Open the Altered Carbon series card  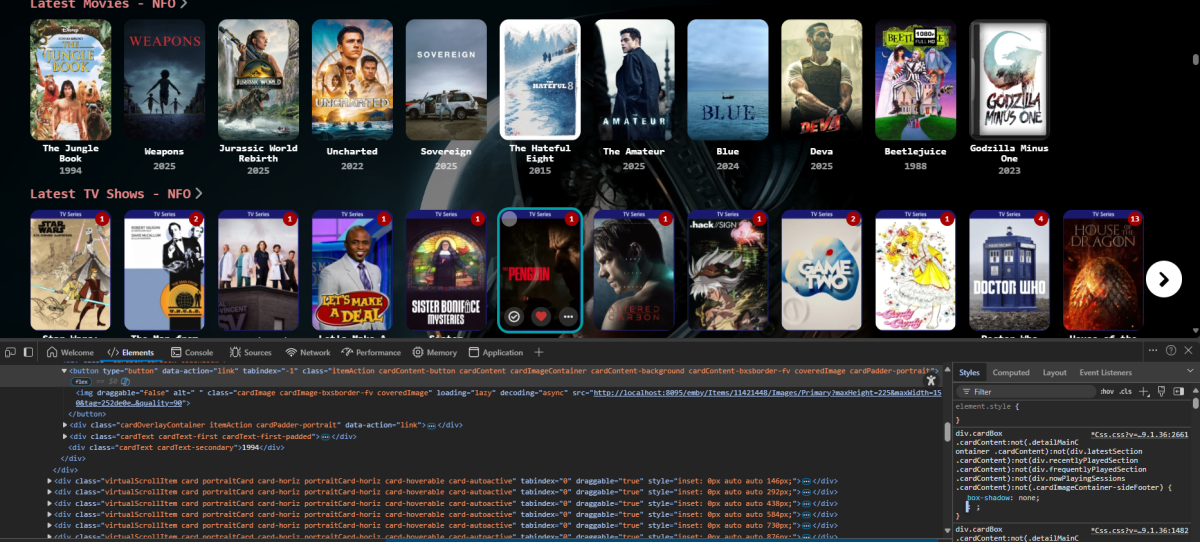634,270
